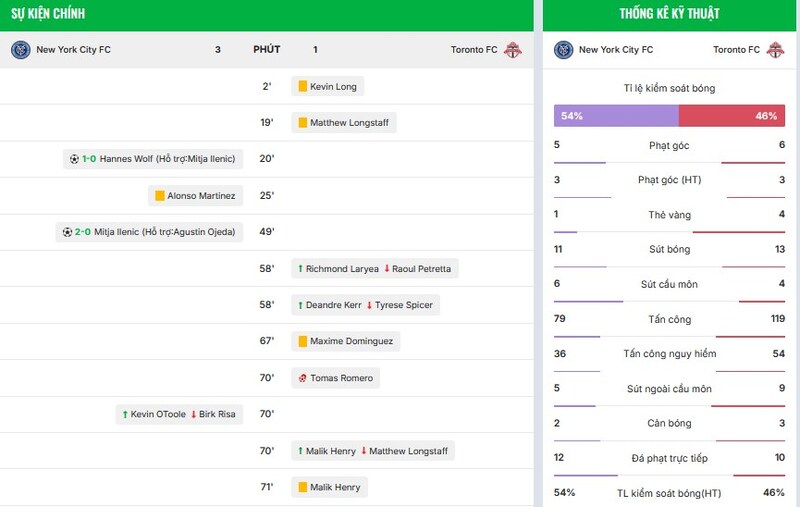Click New York City FC logo in statistics panel
This screenshot has width=800, height=507.
click(x=564, y=50)
